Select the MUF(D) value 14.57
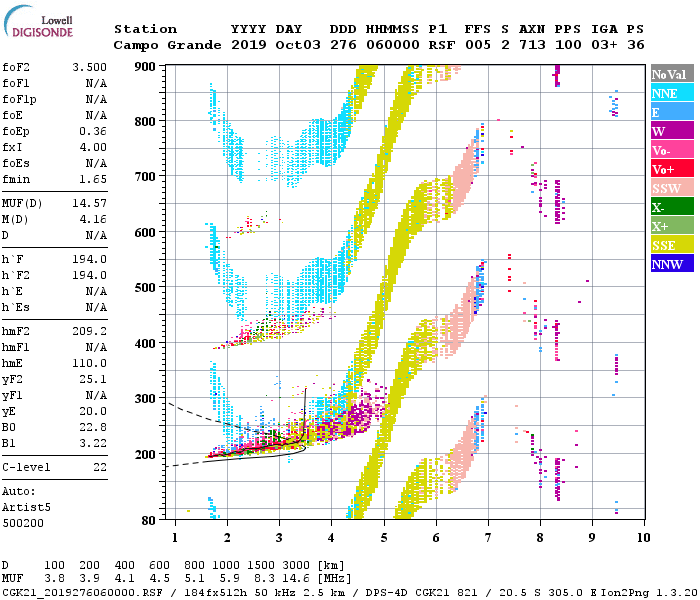Image resolution: width=700 pixels, height=600 pixels. tap(89, 203)
